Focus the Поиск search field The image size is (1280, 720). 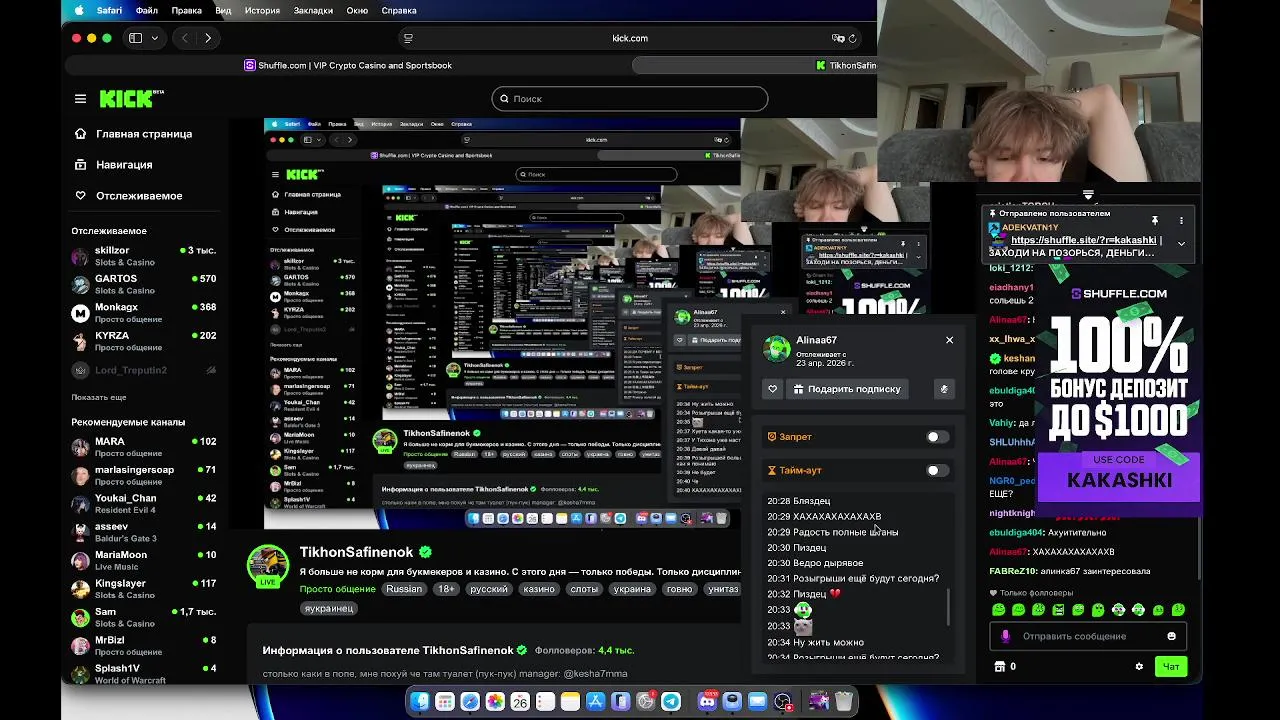click(629, 99)
